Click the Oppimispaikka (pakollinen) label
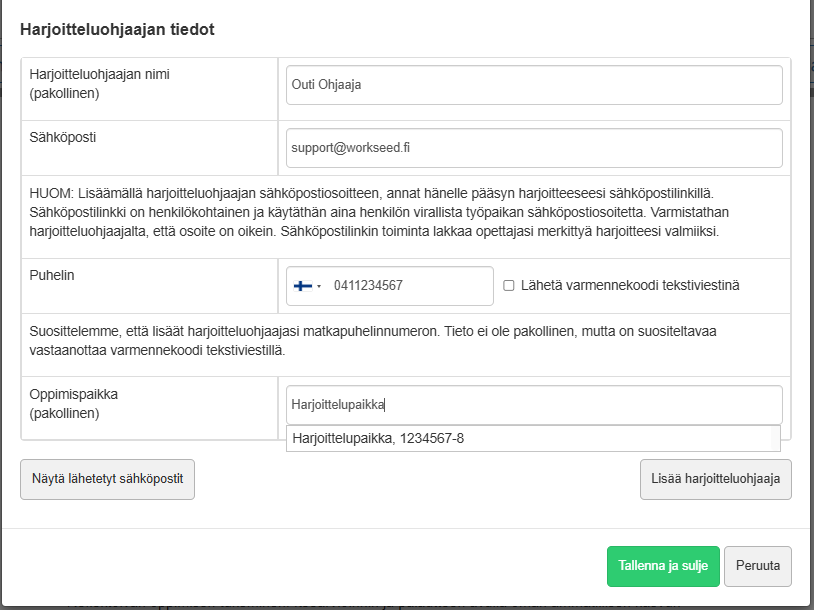 point(74,403)
